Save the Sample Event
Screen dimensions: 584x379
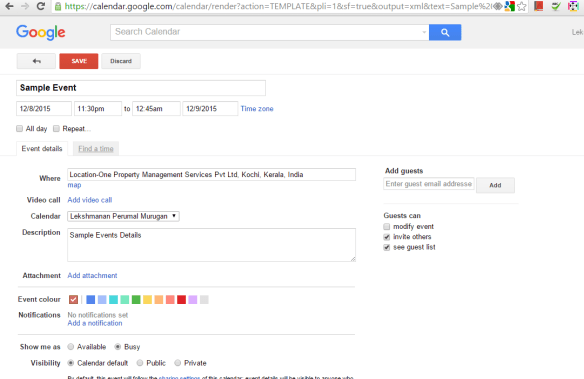pos(79,61)
